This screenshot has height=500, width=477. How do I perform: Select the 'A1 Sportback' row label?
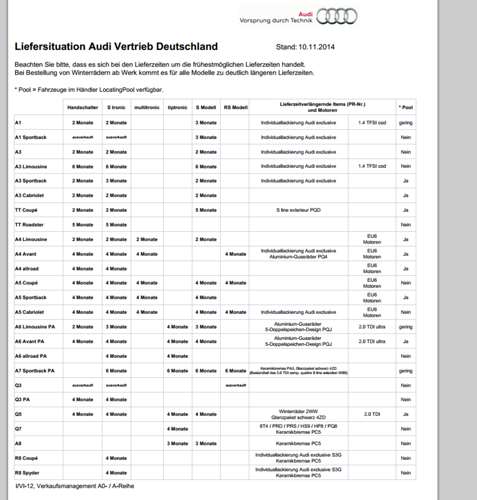pos(31,137)
